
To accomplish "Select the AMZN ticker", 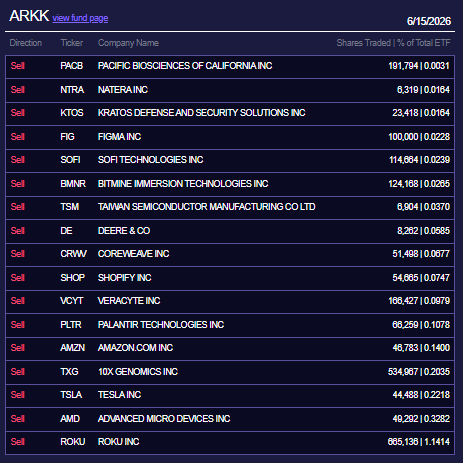I will [73, 348].
